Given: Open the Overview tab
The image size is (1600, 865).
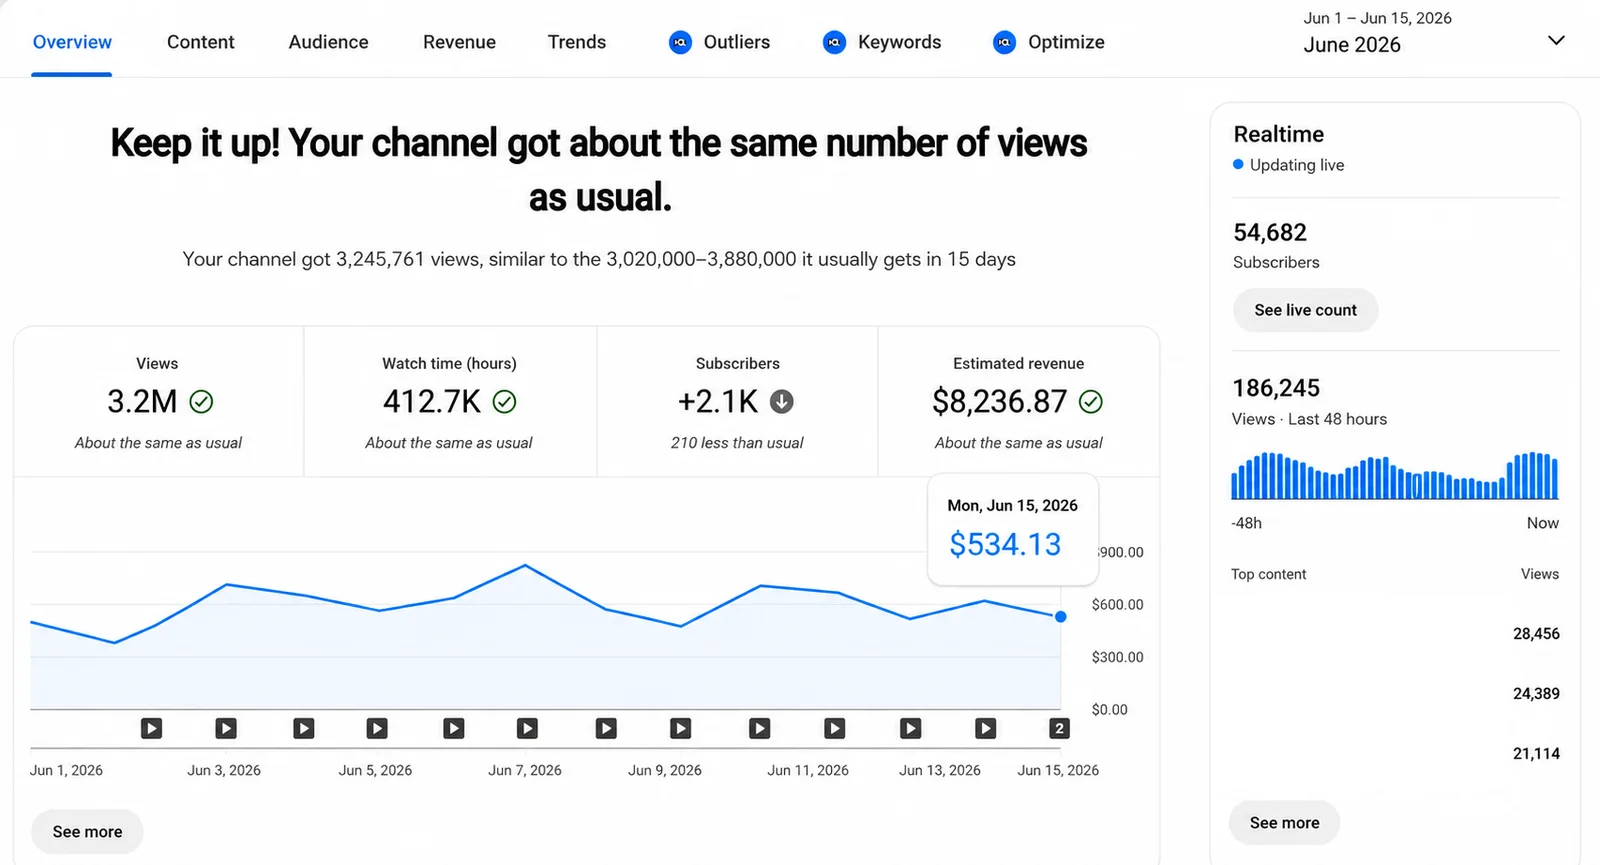Looking at the screenshot, I should tap(72, 42).
